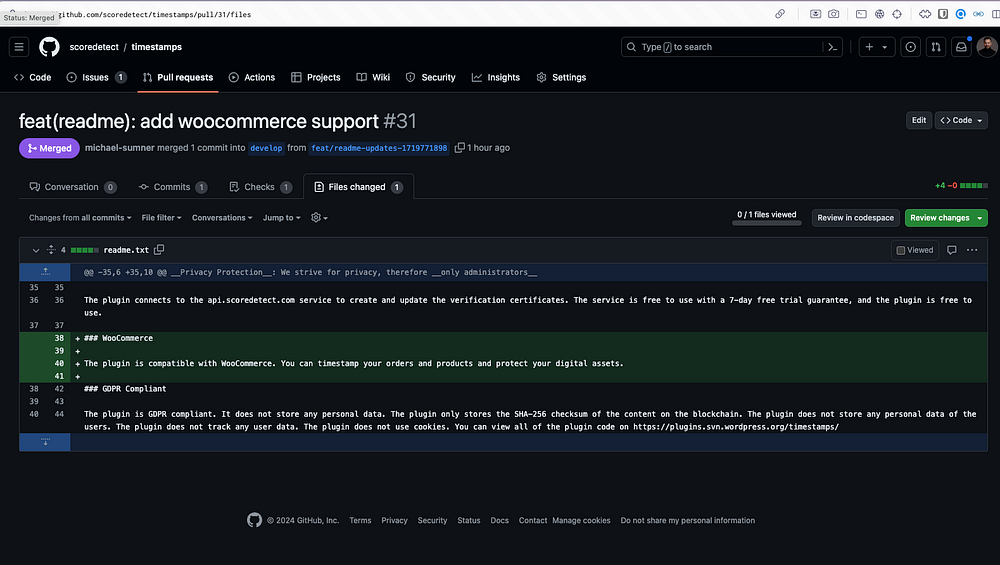1000x565 pixels.
Task: Open the Jump to dropdown
Action: 281,217
